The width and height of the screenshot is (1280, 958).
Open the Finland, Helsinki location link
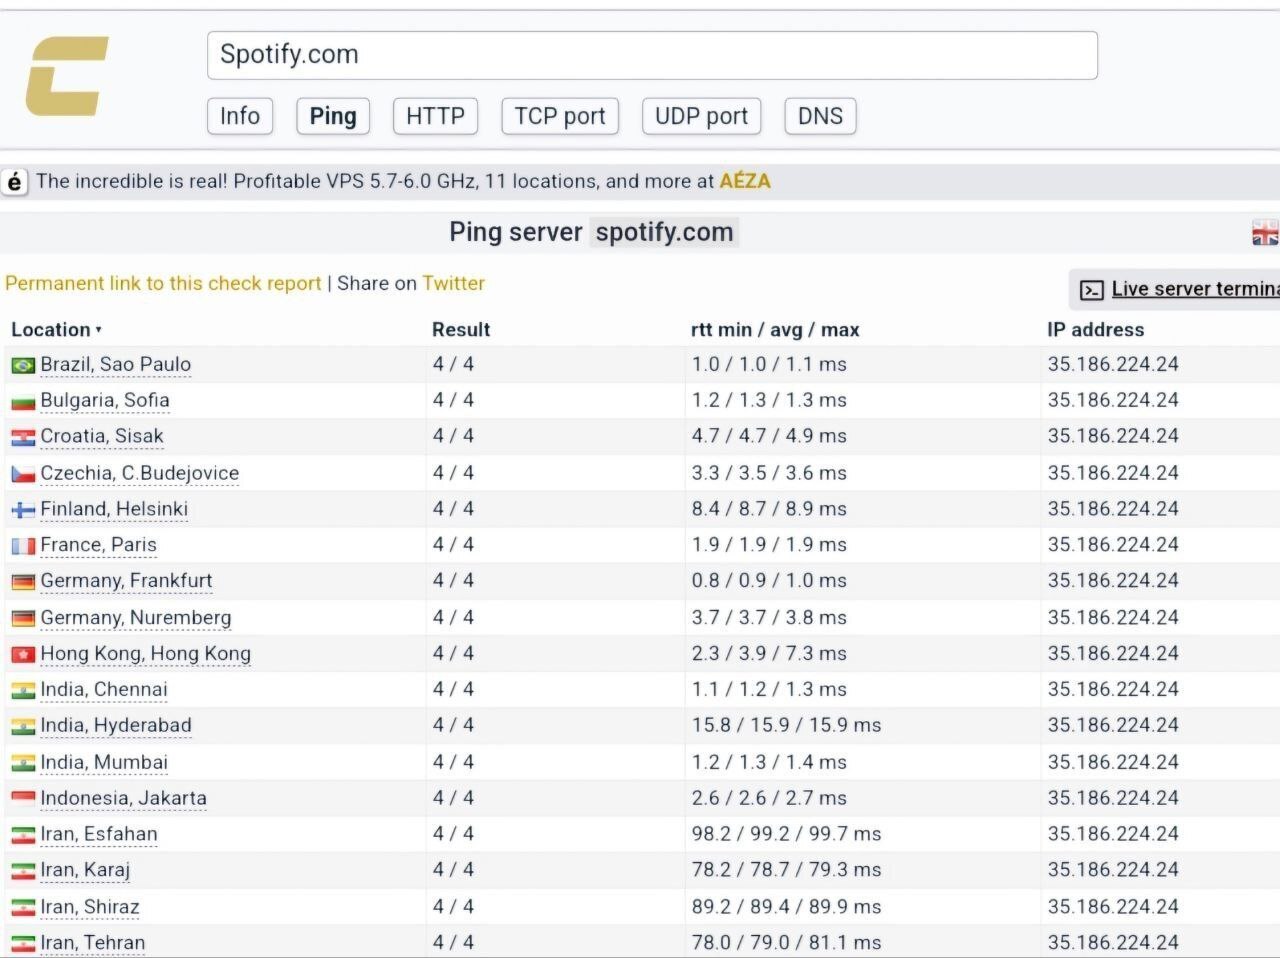click(114, 509)
